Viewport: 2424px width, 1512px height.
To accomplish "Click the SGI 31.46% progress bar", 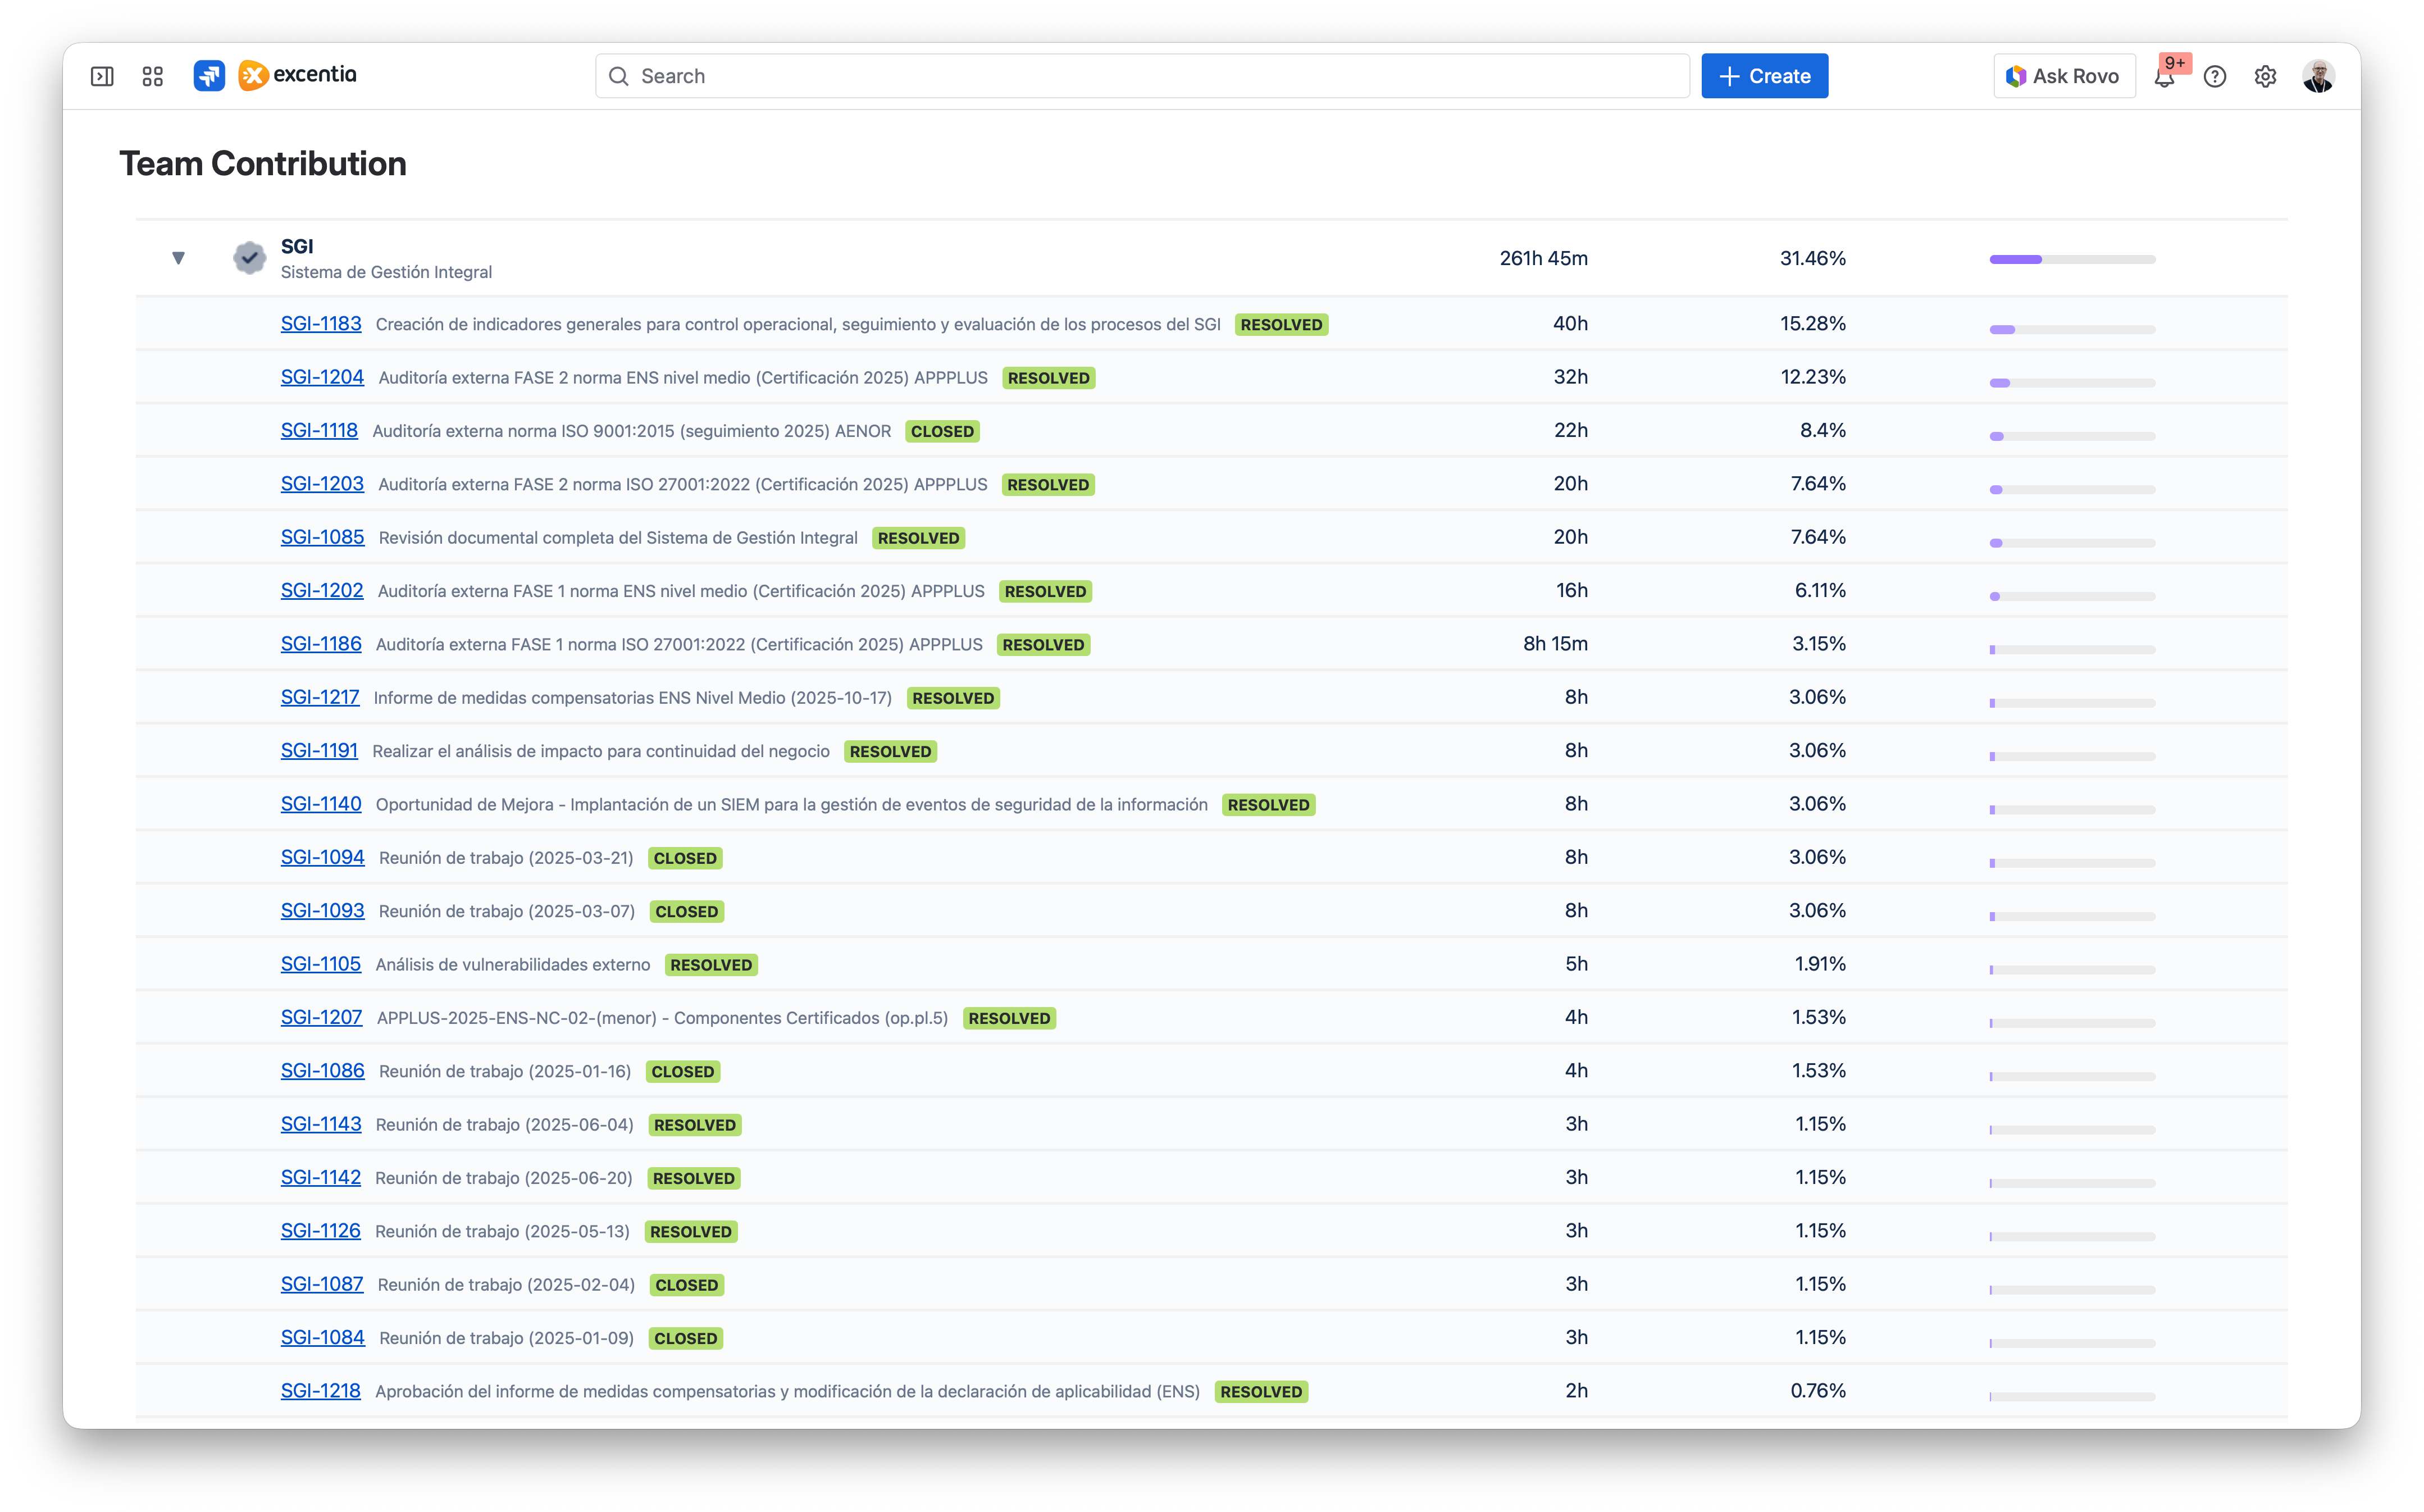I will pyautogui.click(x=2072, y=259).
